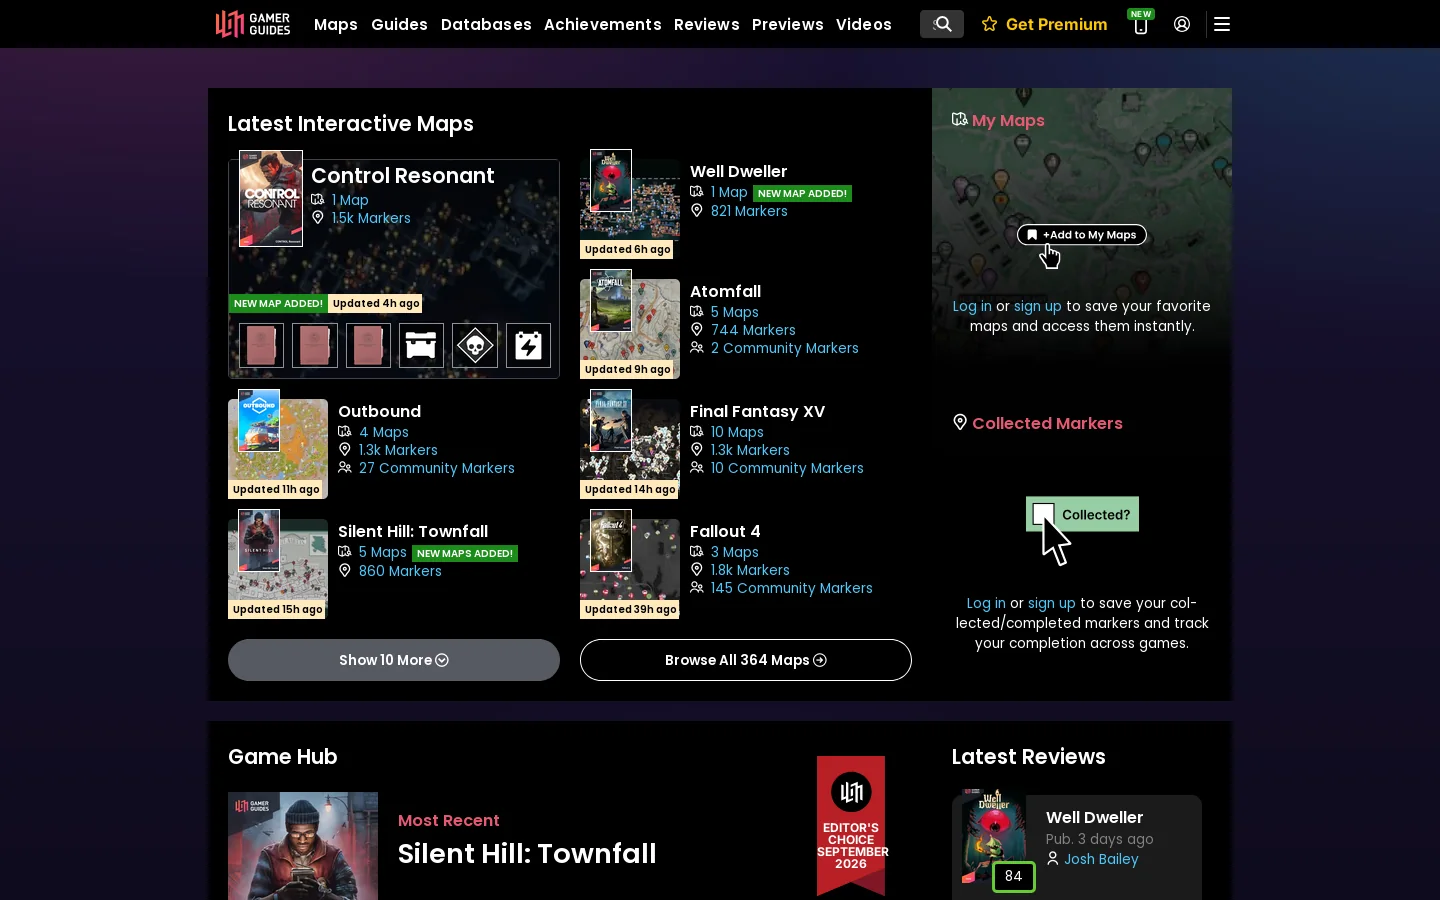Open Fallout 4 145 Community Markers link
Image resolution: width=1440 pixels, height=900 pixels.
[791, 588]
